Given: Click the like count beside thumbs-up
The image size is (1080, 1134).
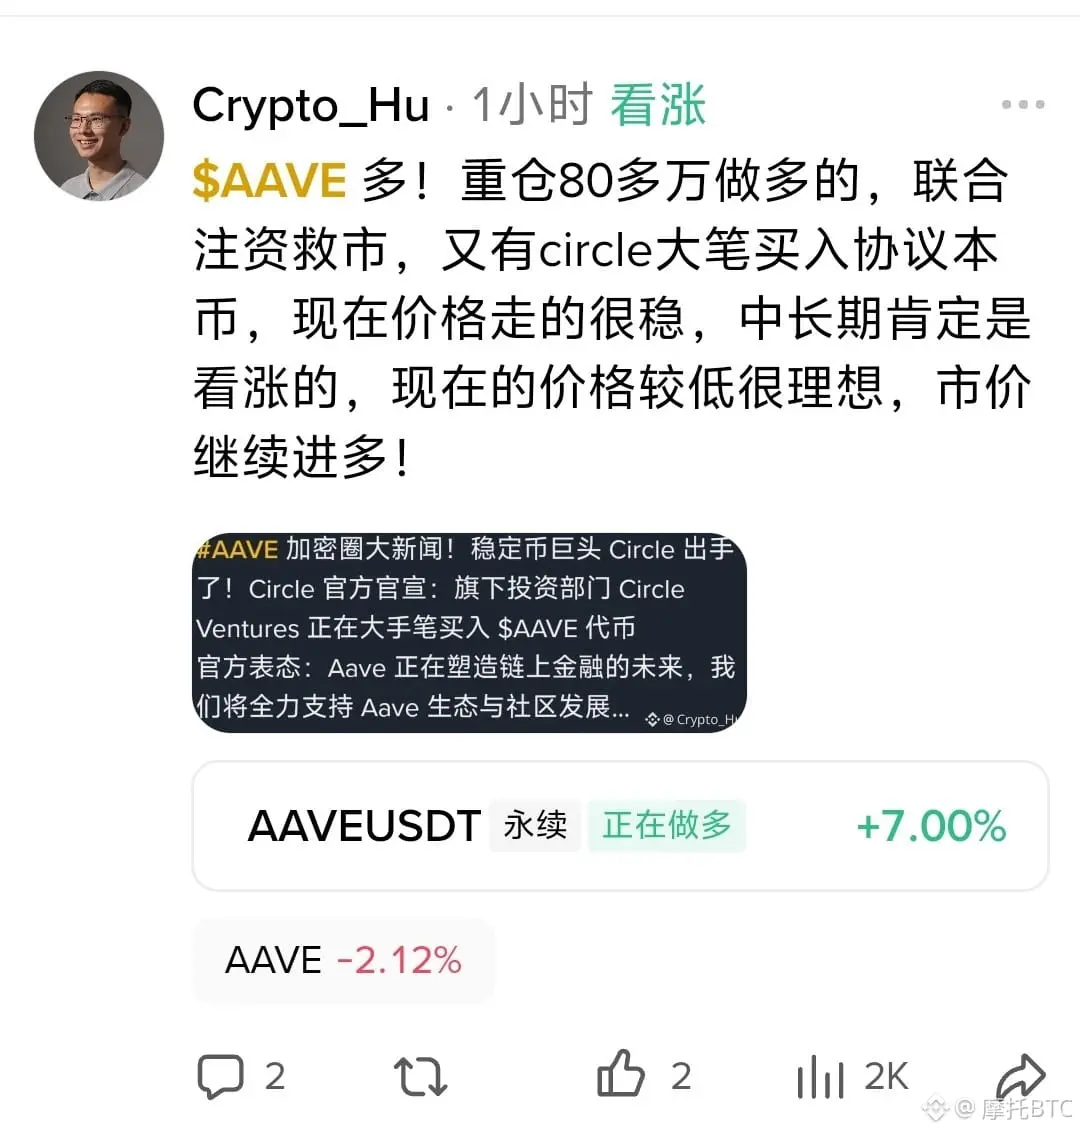Looking at the screenshot, I should coord(681,1077).
